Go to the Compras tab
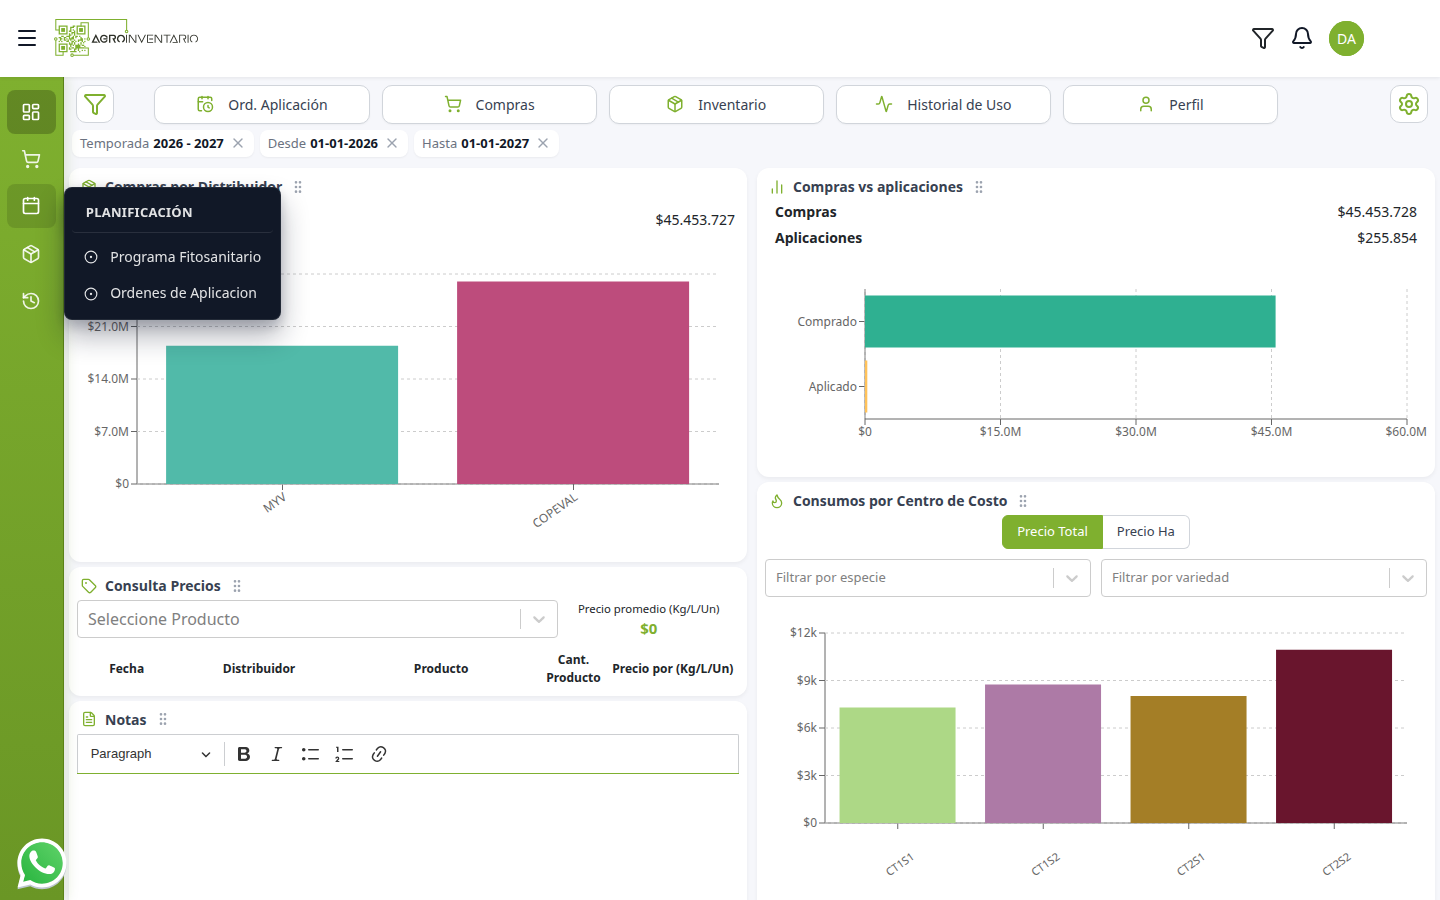The width and height of the screenshot is (1440, 900). [x=489, y=104]
